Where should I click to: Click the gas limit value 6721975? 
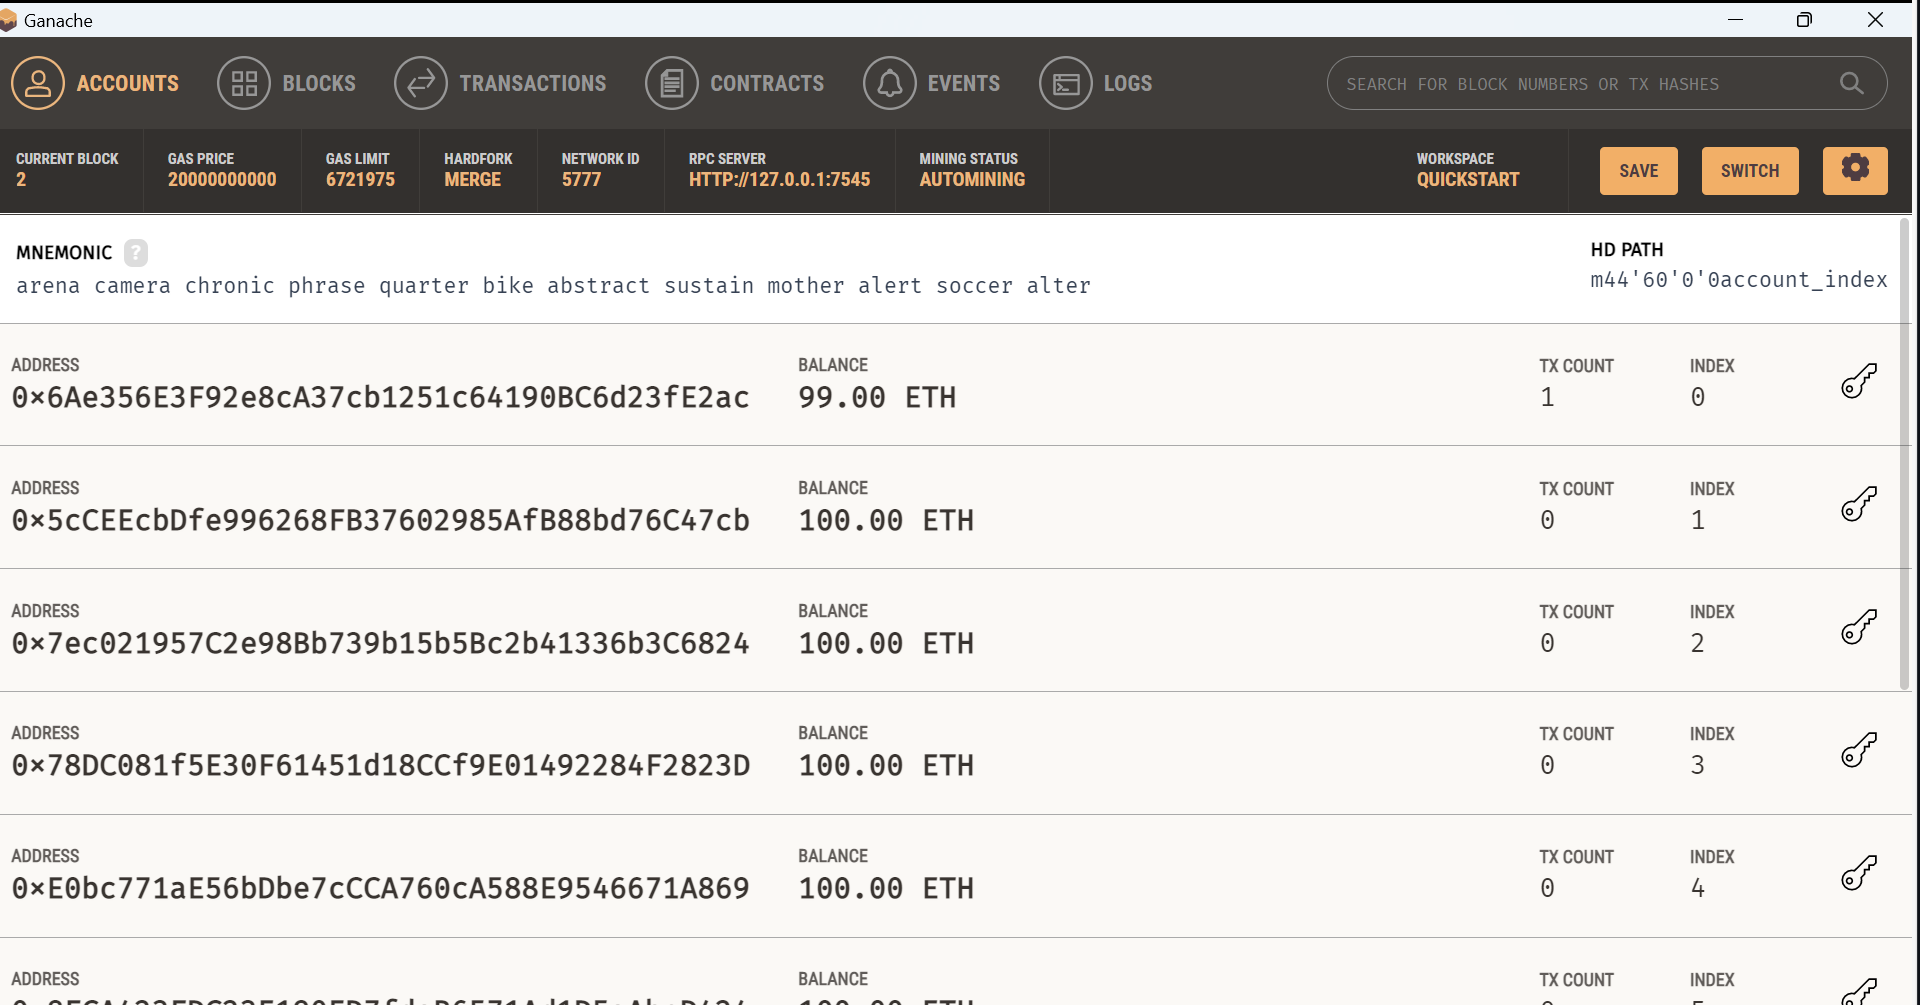click(x=360, y=180)
